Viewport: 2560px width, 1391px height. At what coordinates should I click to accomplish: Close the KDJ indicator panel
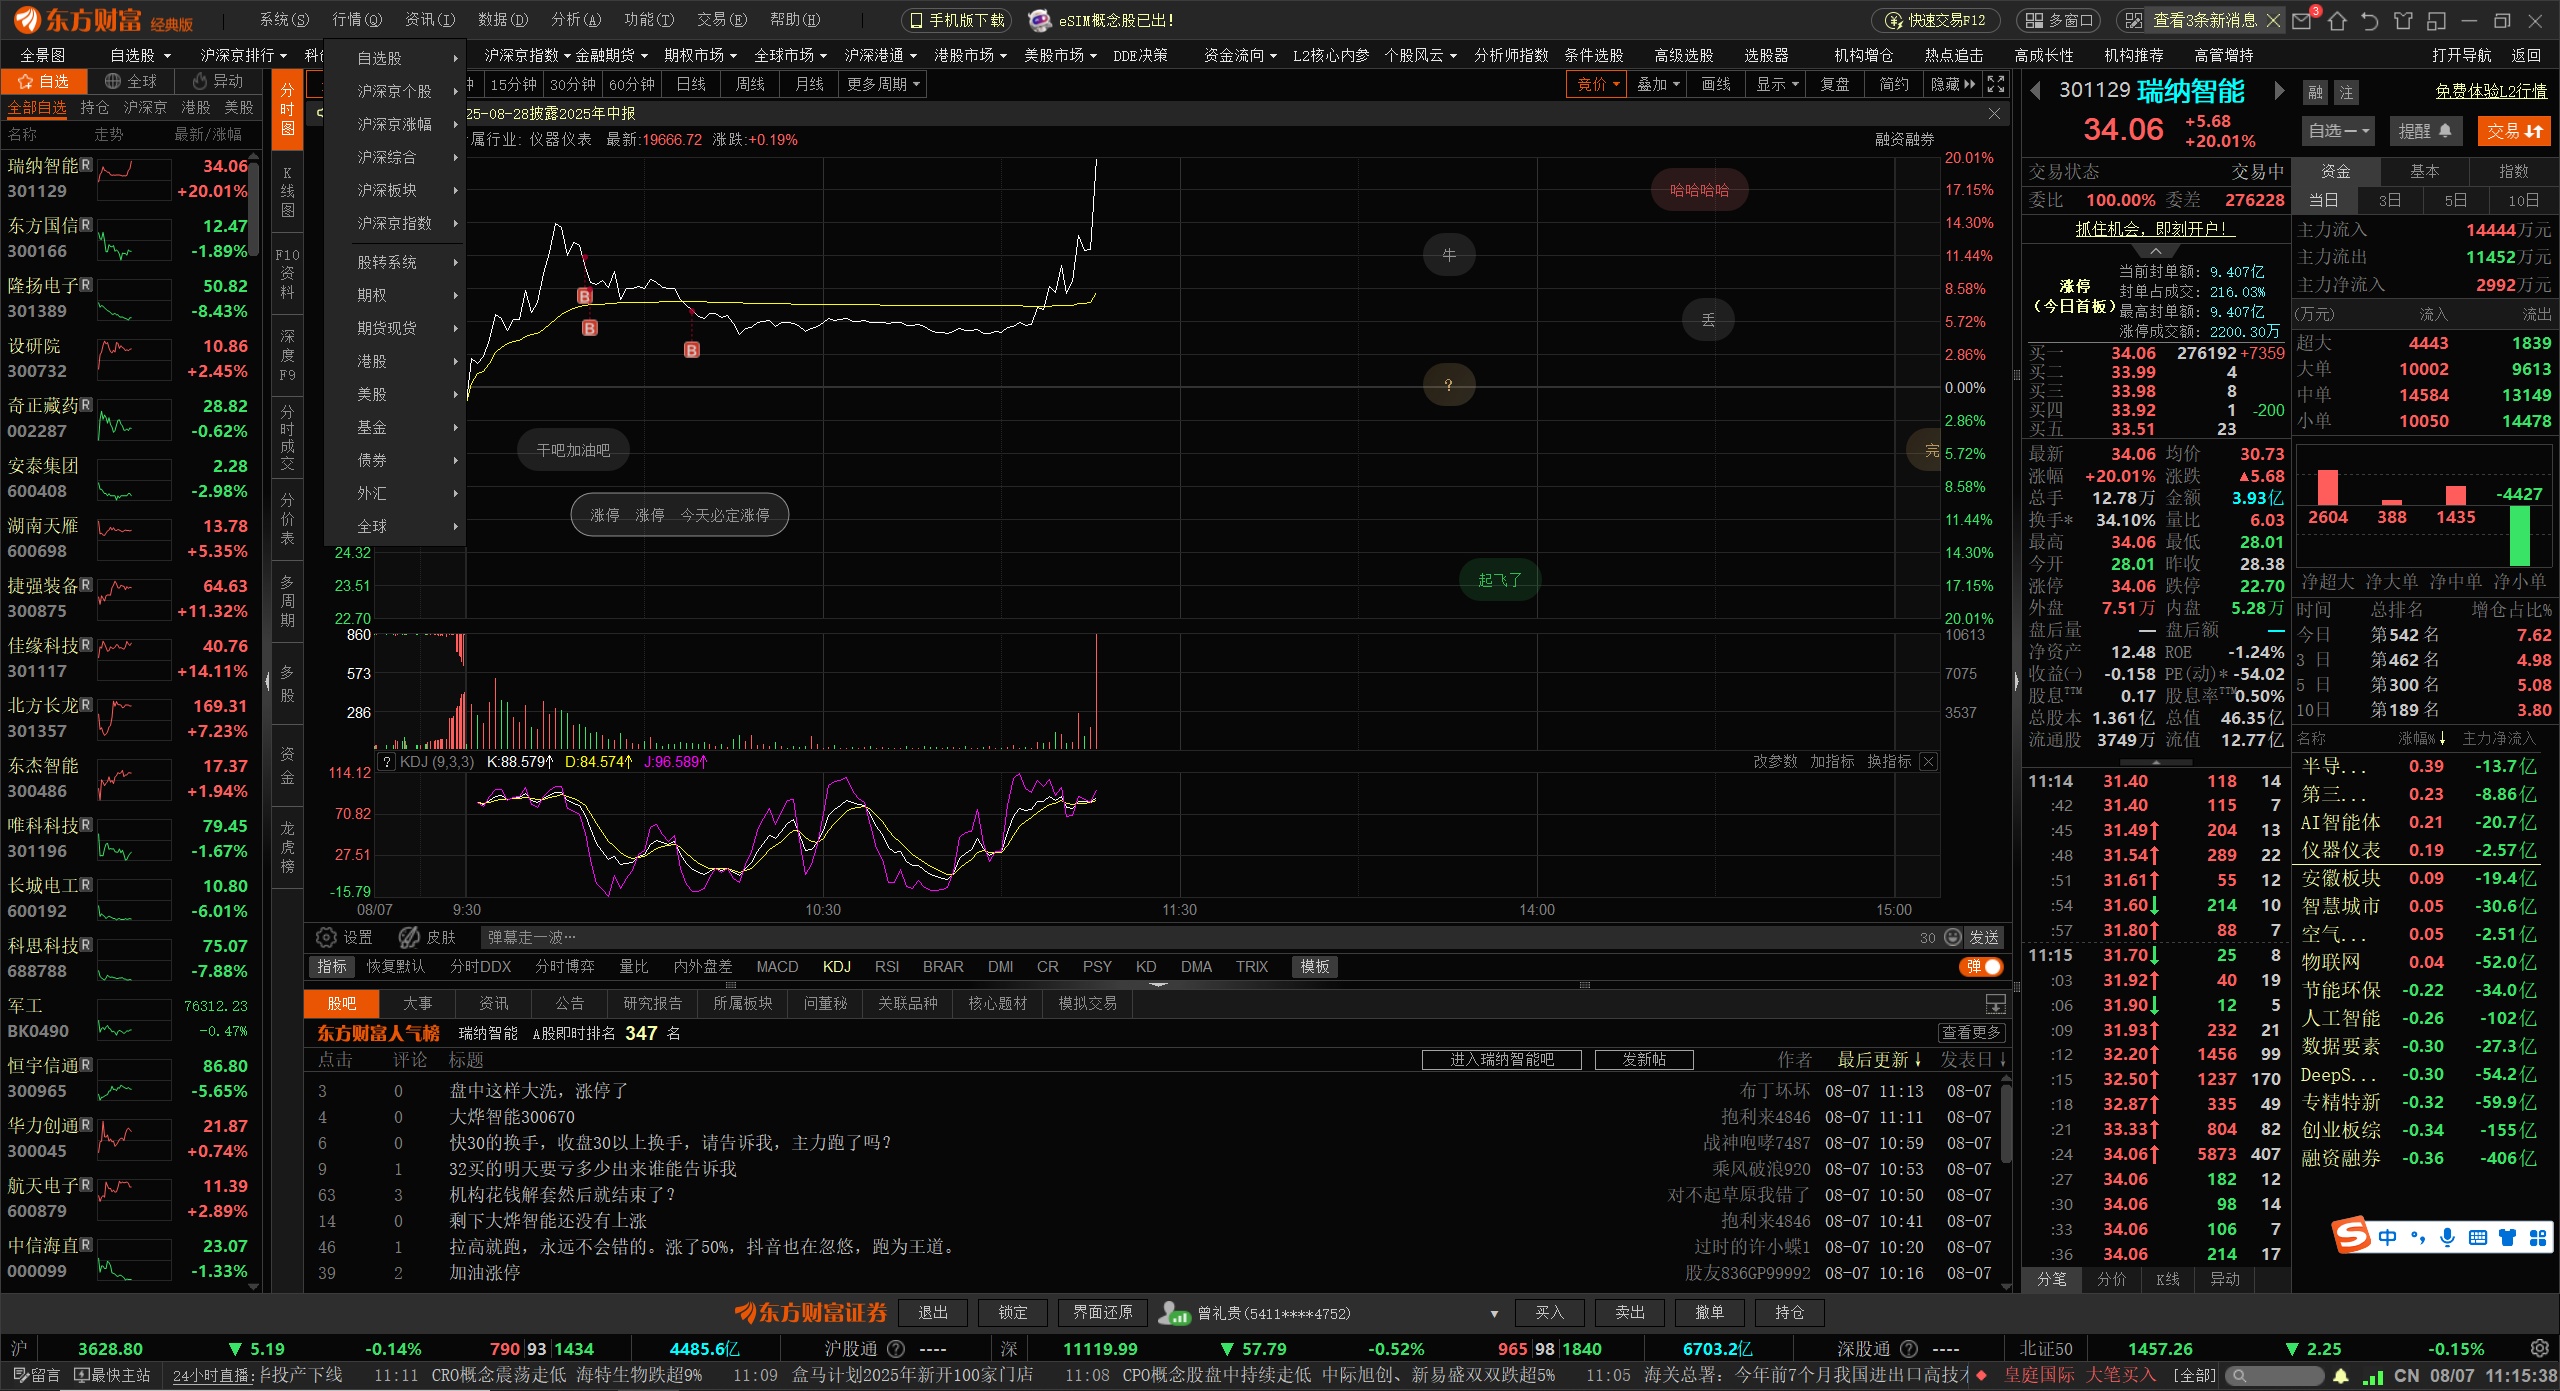pos(1928,762)
